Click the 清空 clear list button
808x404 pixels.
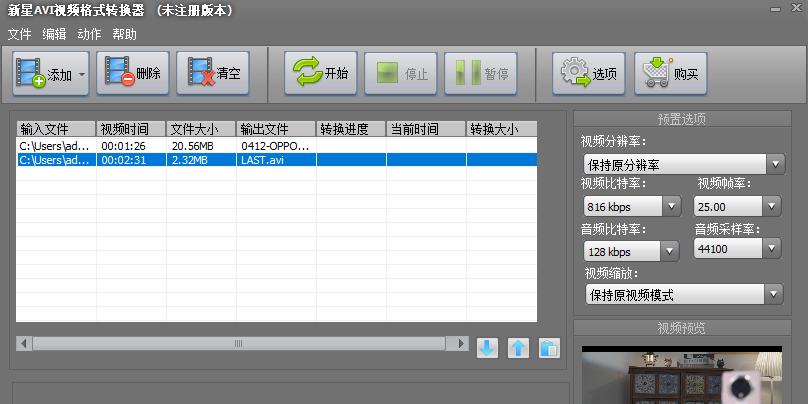click(213, 73)
